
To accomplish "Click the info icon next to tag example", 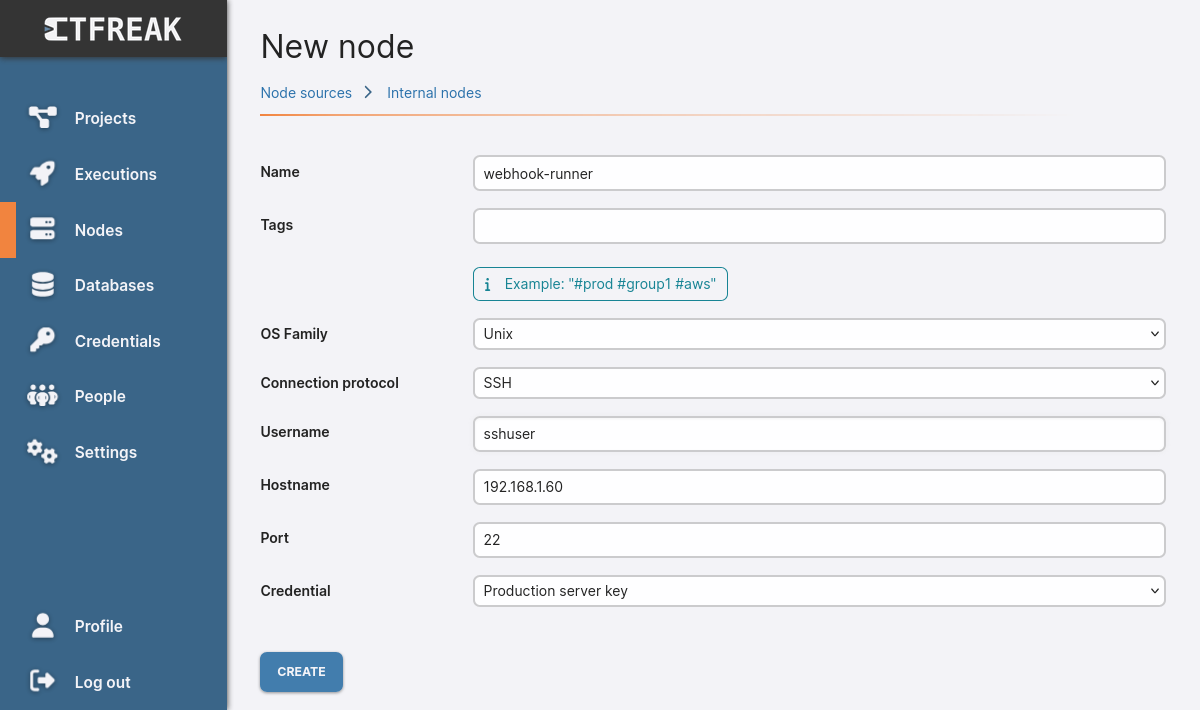I will 488,284.
